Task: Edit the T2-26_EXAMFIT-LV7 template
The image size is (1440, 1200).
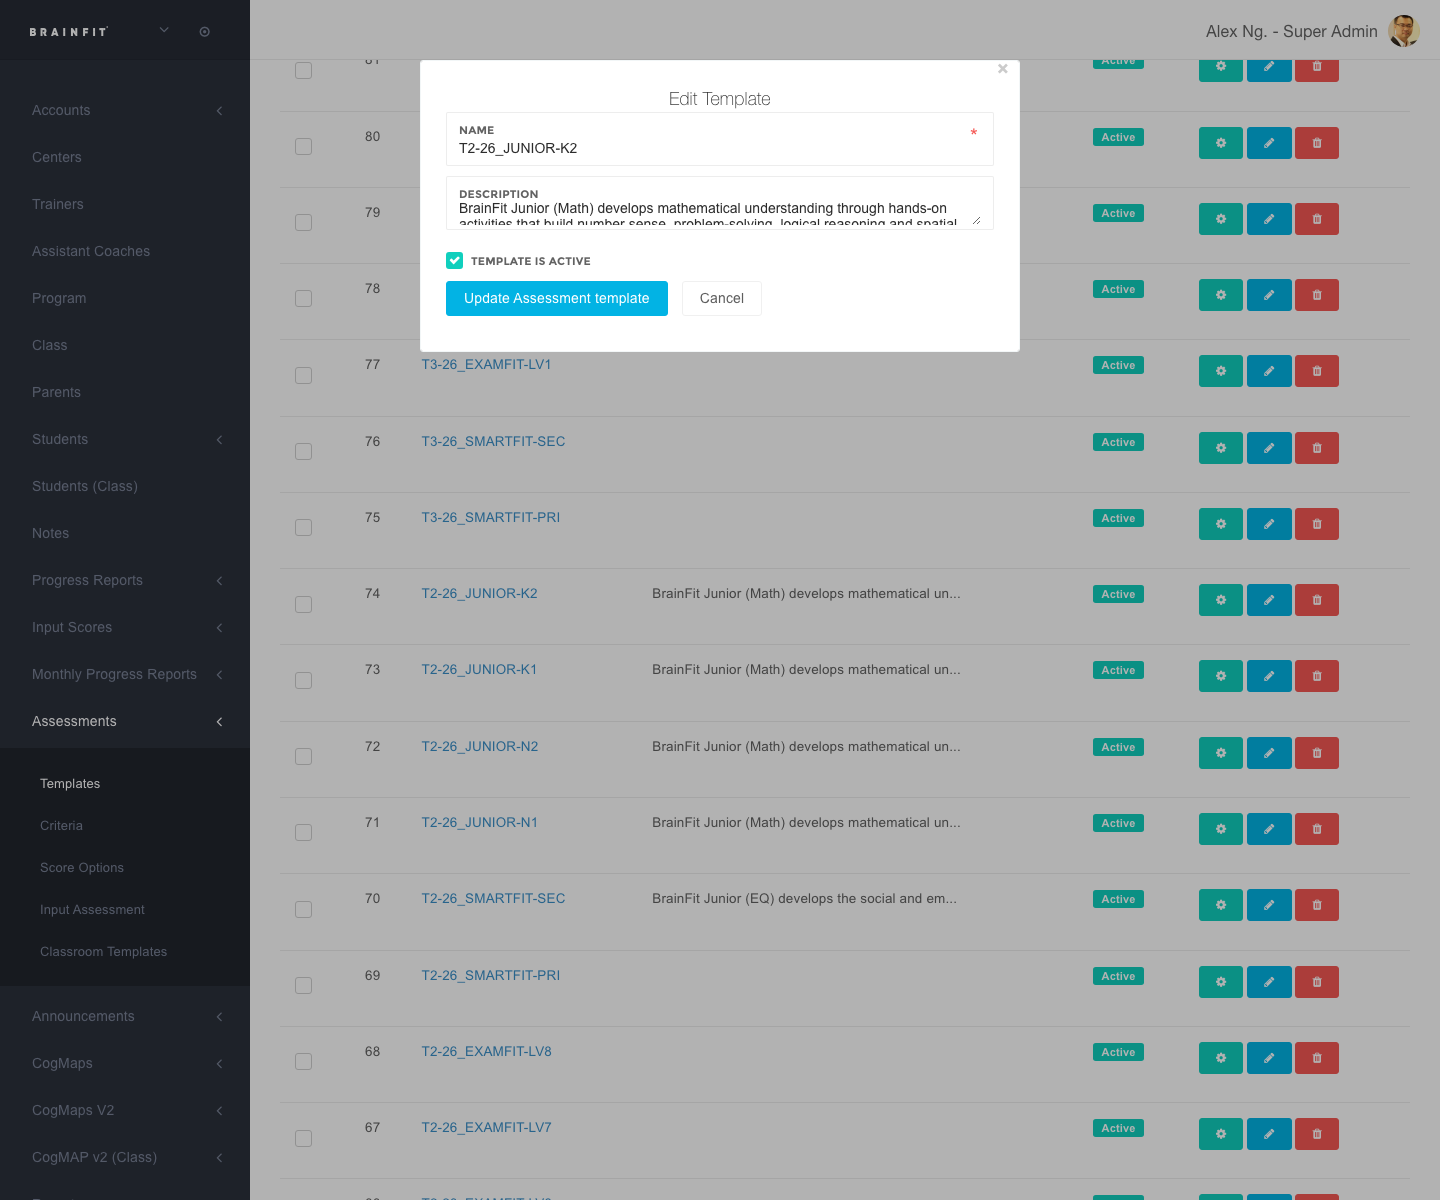Action: [1269, 1134]
